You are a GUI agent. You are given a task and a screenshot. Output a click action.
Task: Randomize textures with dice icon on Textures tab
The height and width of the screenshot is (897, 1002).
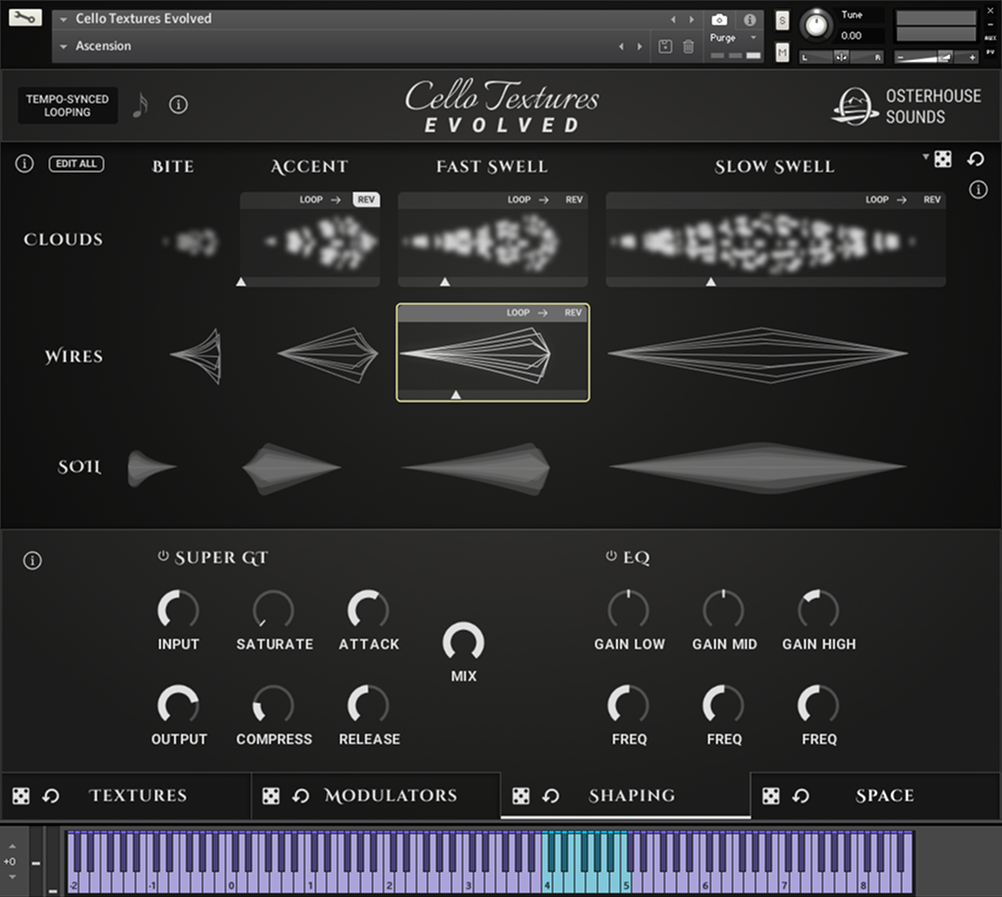[21, 796]
